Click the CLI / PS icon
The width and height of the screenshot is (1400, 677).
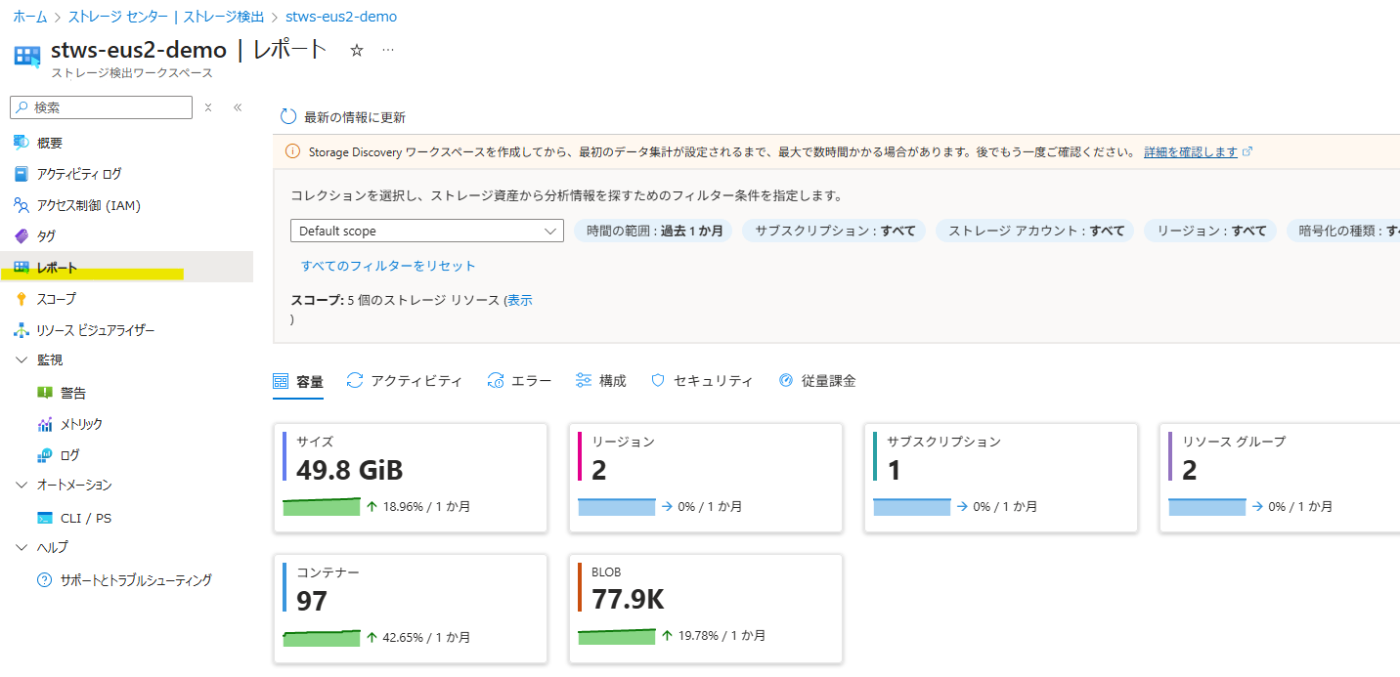pos(45,518)
